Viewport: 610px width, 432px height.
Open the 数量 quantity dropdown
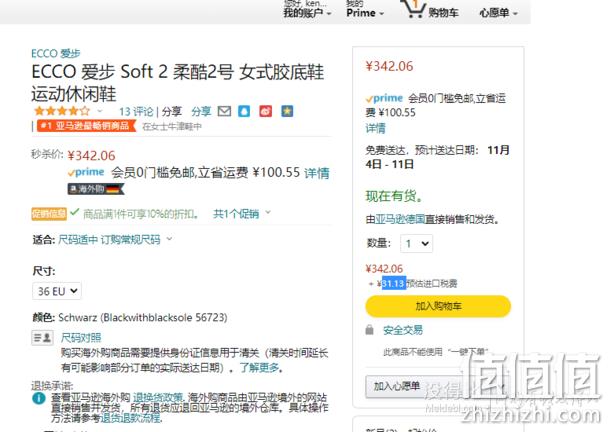[x=417, y=244]
